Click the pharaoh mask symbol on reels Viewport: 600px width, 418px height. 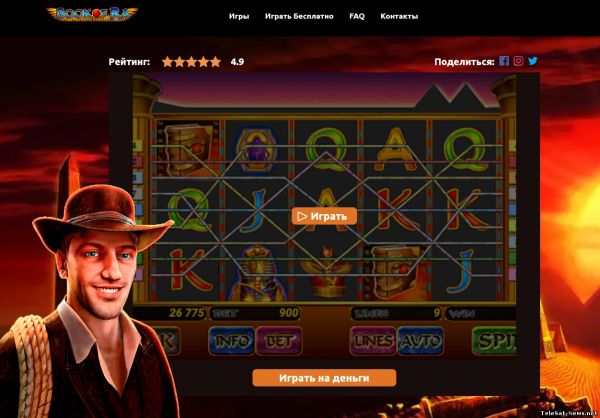pos(257,273)
